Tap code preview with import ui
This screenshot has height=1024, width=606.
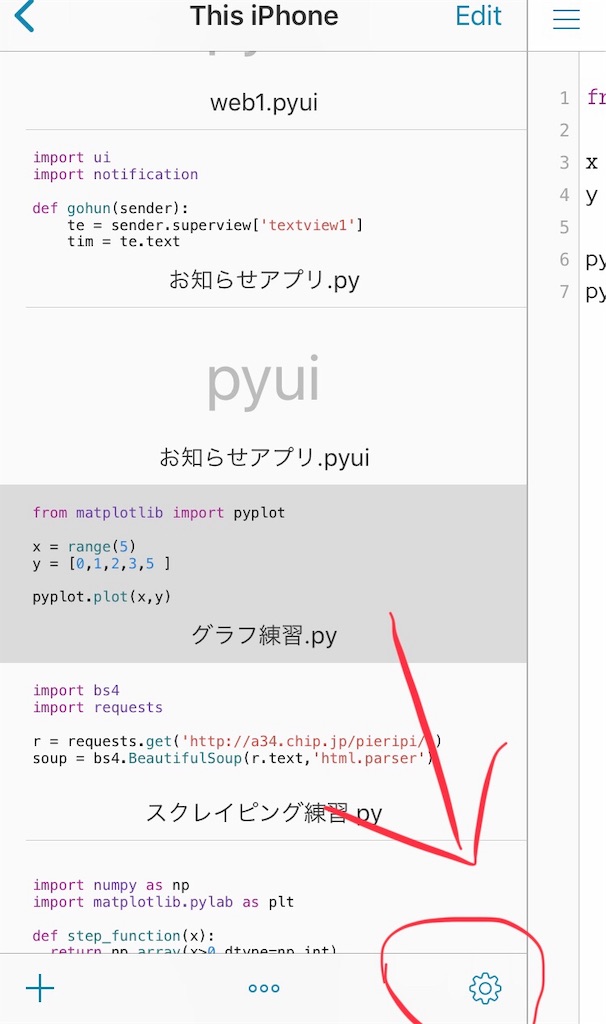198,199
